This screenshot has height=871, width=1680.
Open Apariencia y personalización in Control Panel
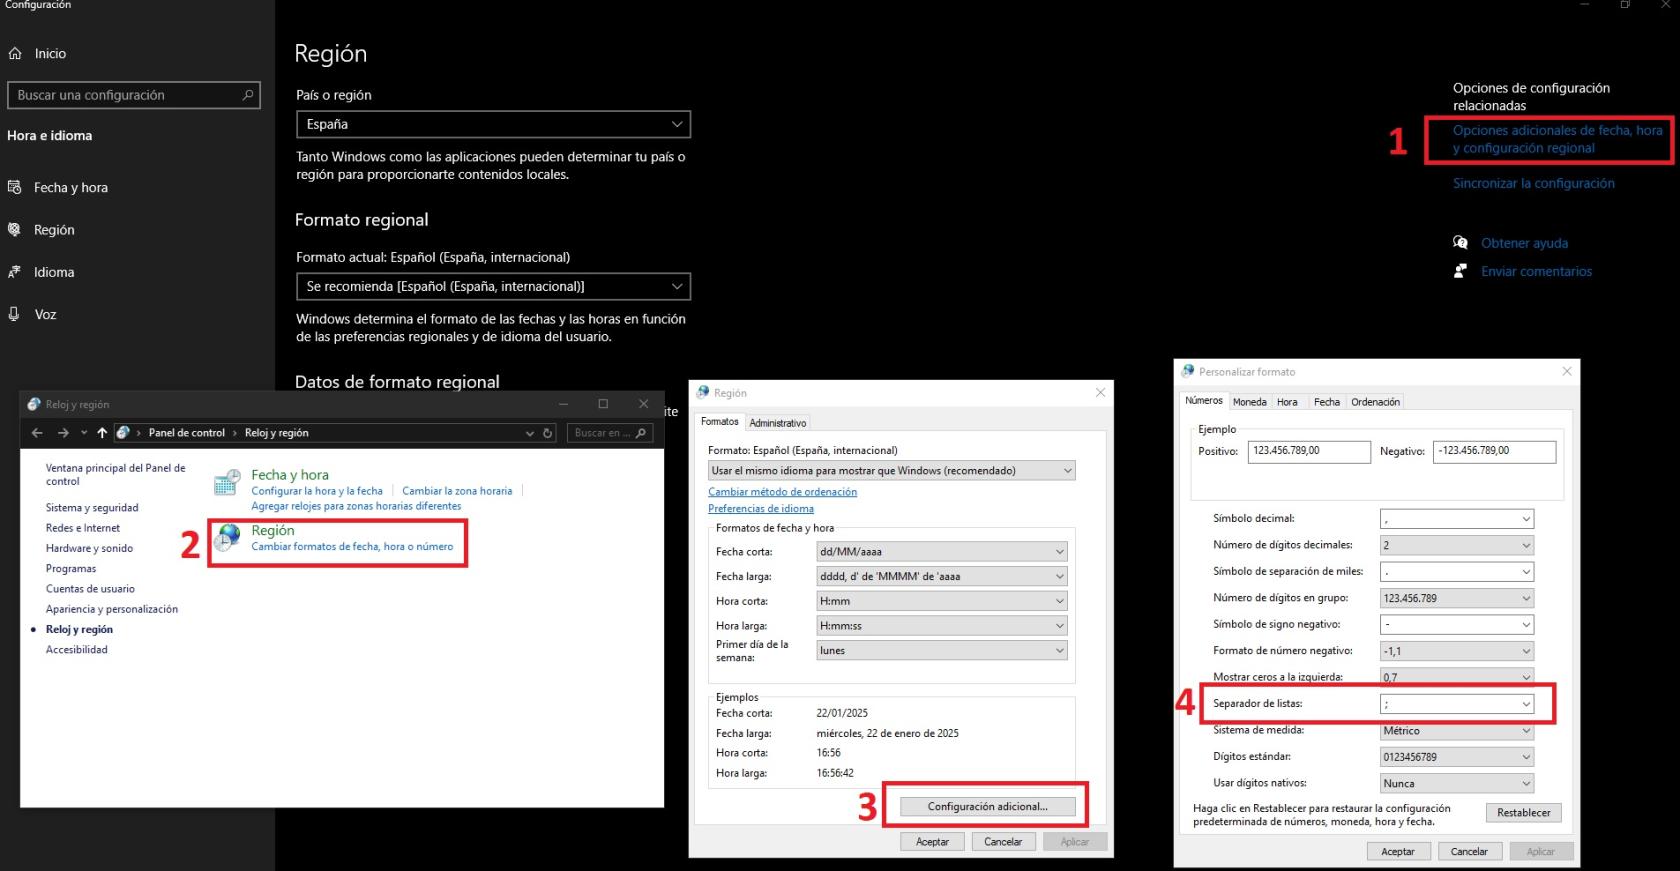coord(112,609)
